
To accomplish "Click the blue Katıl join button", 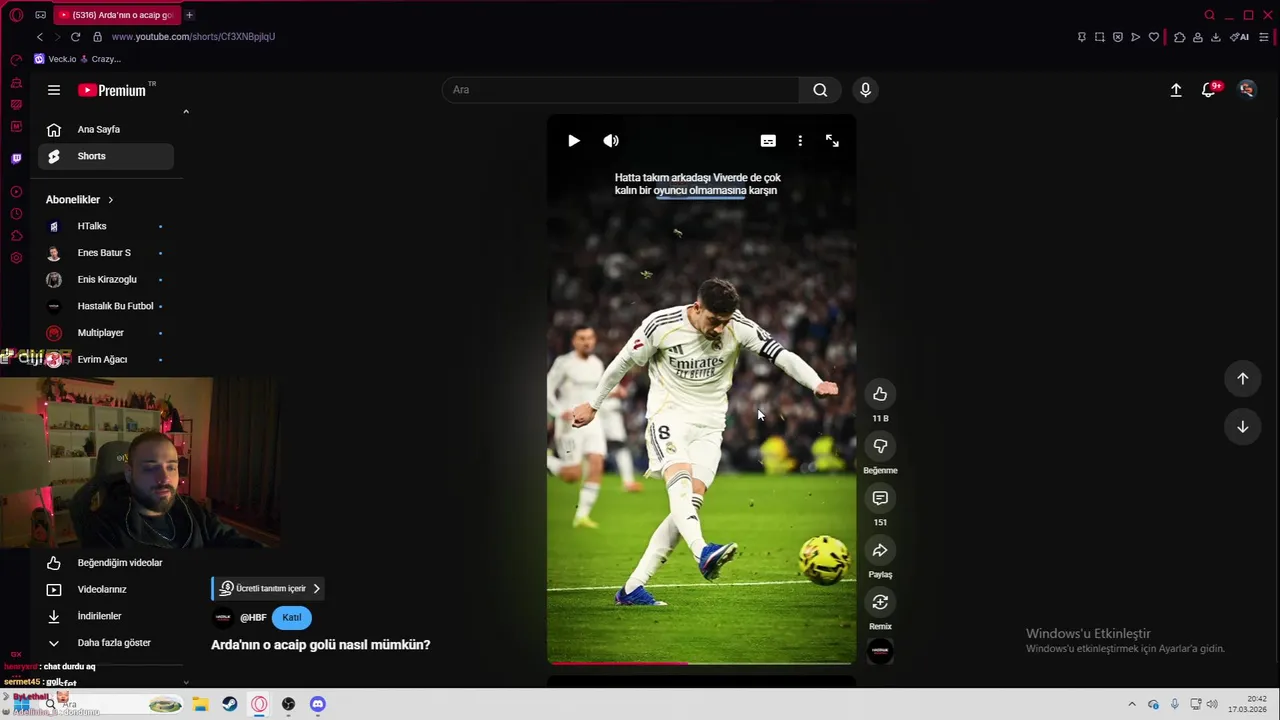I will (292, 618).
